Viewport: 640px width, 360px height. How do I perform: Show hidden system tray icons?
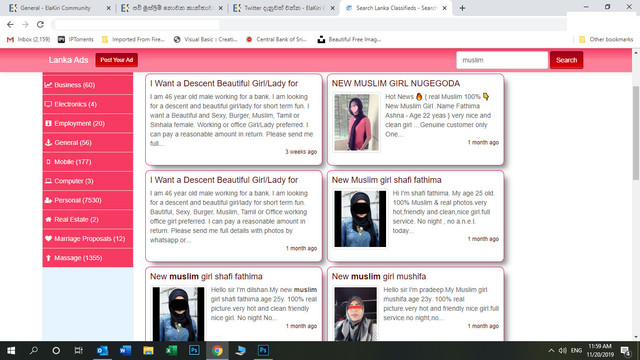pos(551,351)
